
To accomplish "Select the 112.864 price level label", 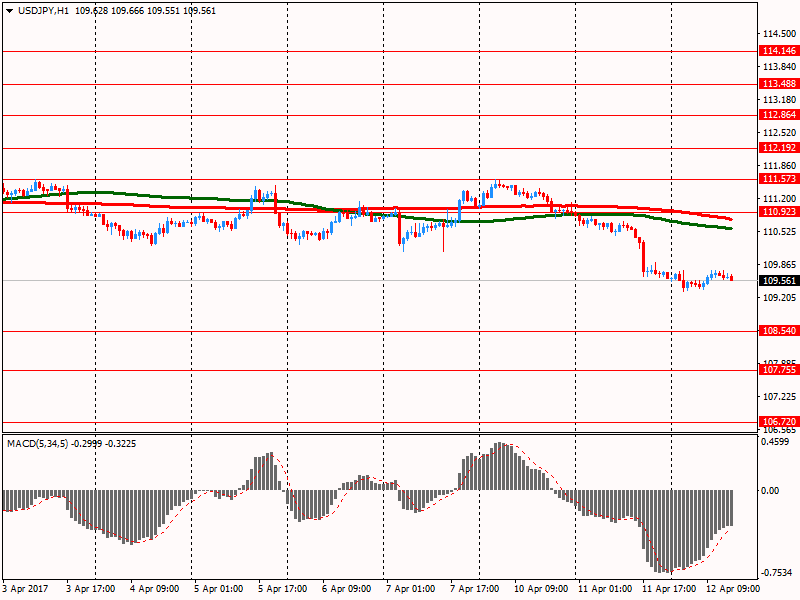I will coord(779,115).
